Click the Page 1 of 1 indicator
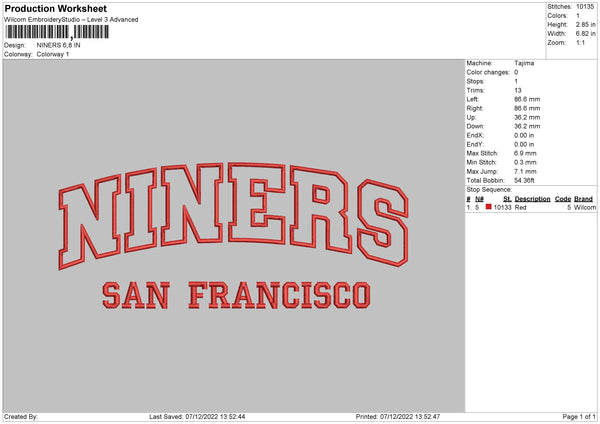The width and height of the screenshot is (600, 424). click(x=579, y=416)
